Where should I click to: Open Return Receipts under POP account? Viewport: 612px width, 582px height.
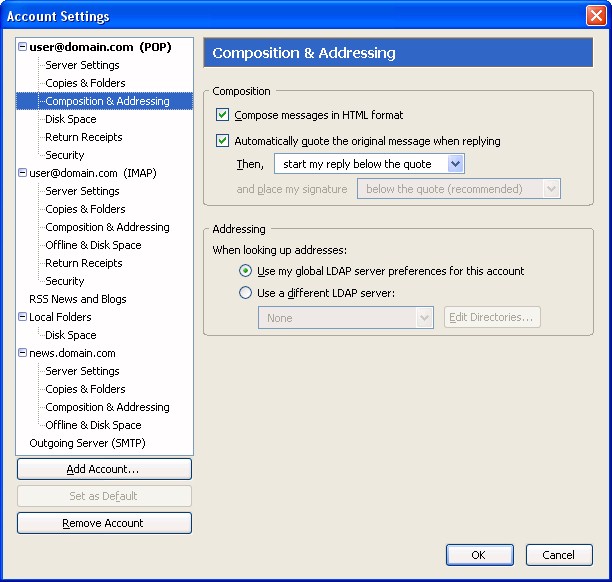coord(84,137)
